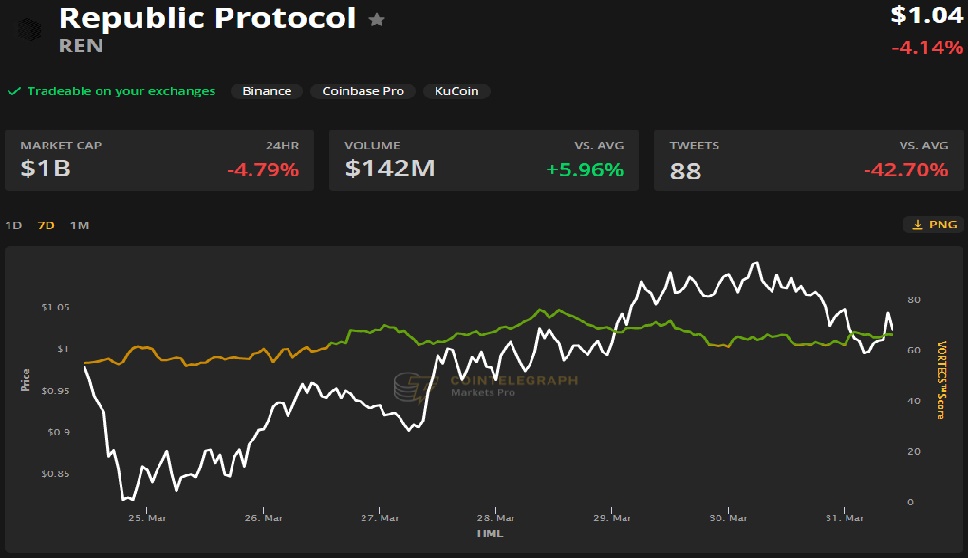Viewport: 968px width, 558px height.
Task: Click the Market Cap value $1B
Action: [46, 169]
